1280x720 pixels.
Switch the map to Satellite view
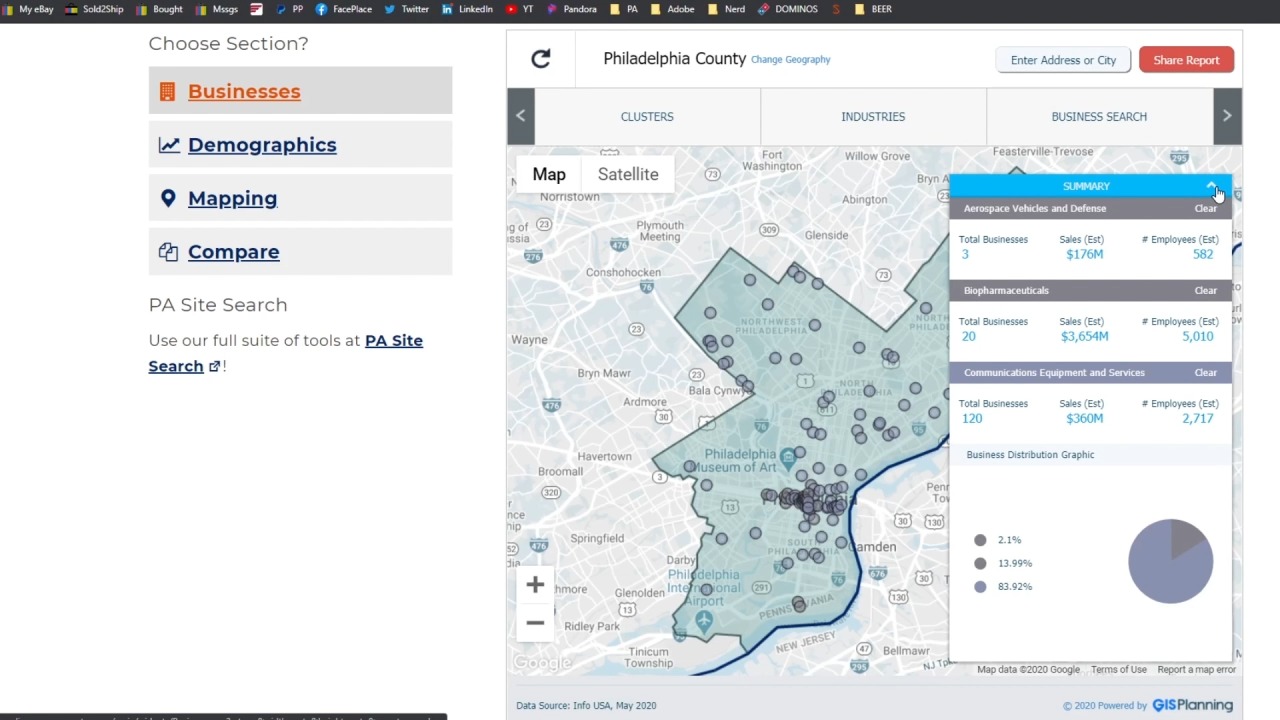(628, 174)
